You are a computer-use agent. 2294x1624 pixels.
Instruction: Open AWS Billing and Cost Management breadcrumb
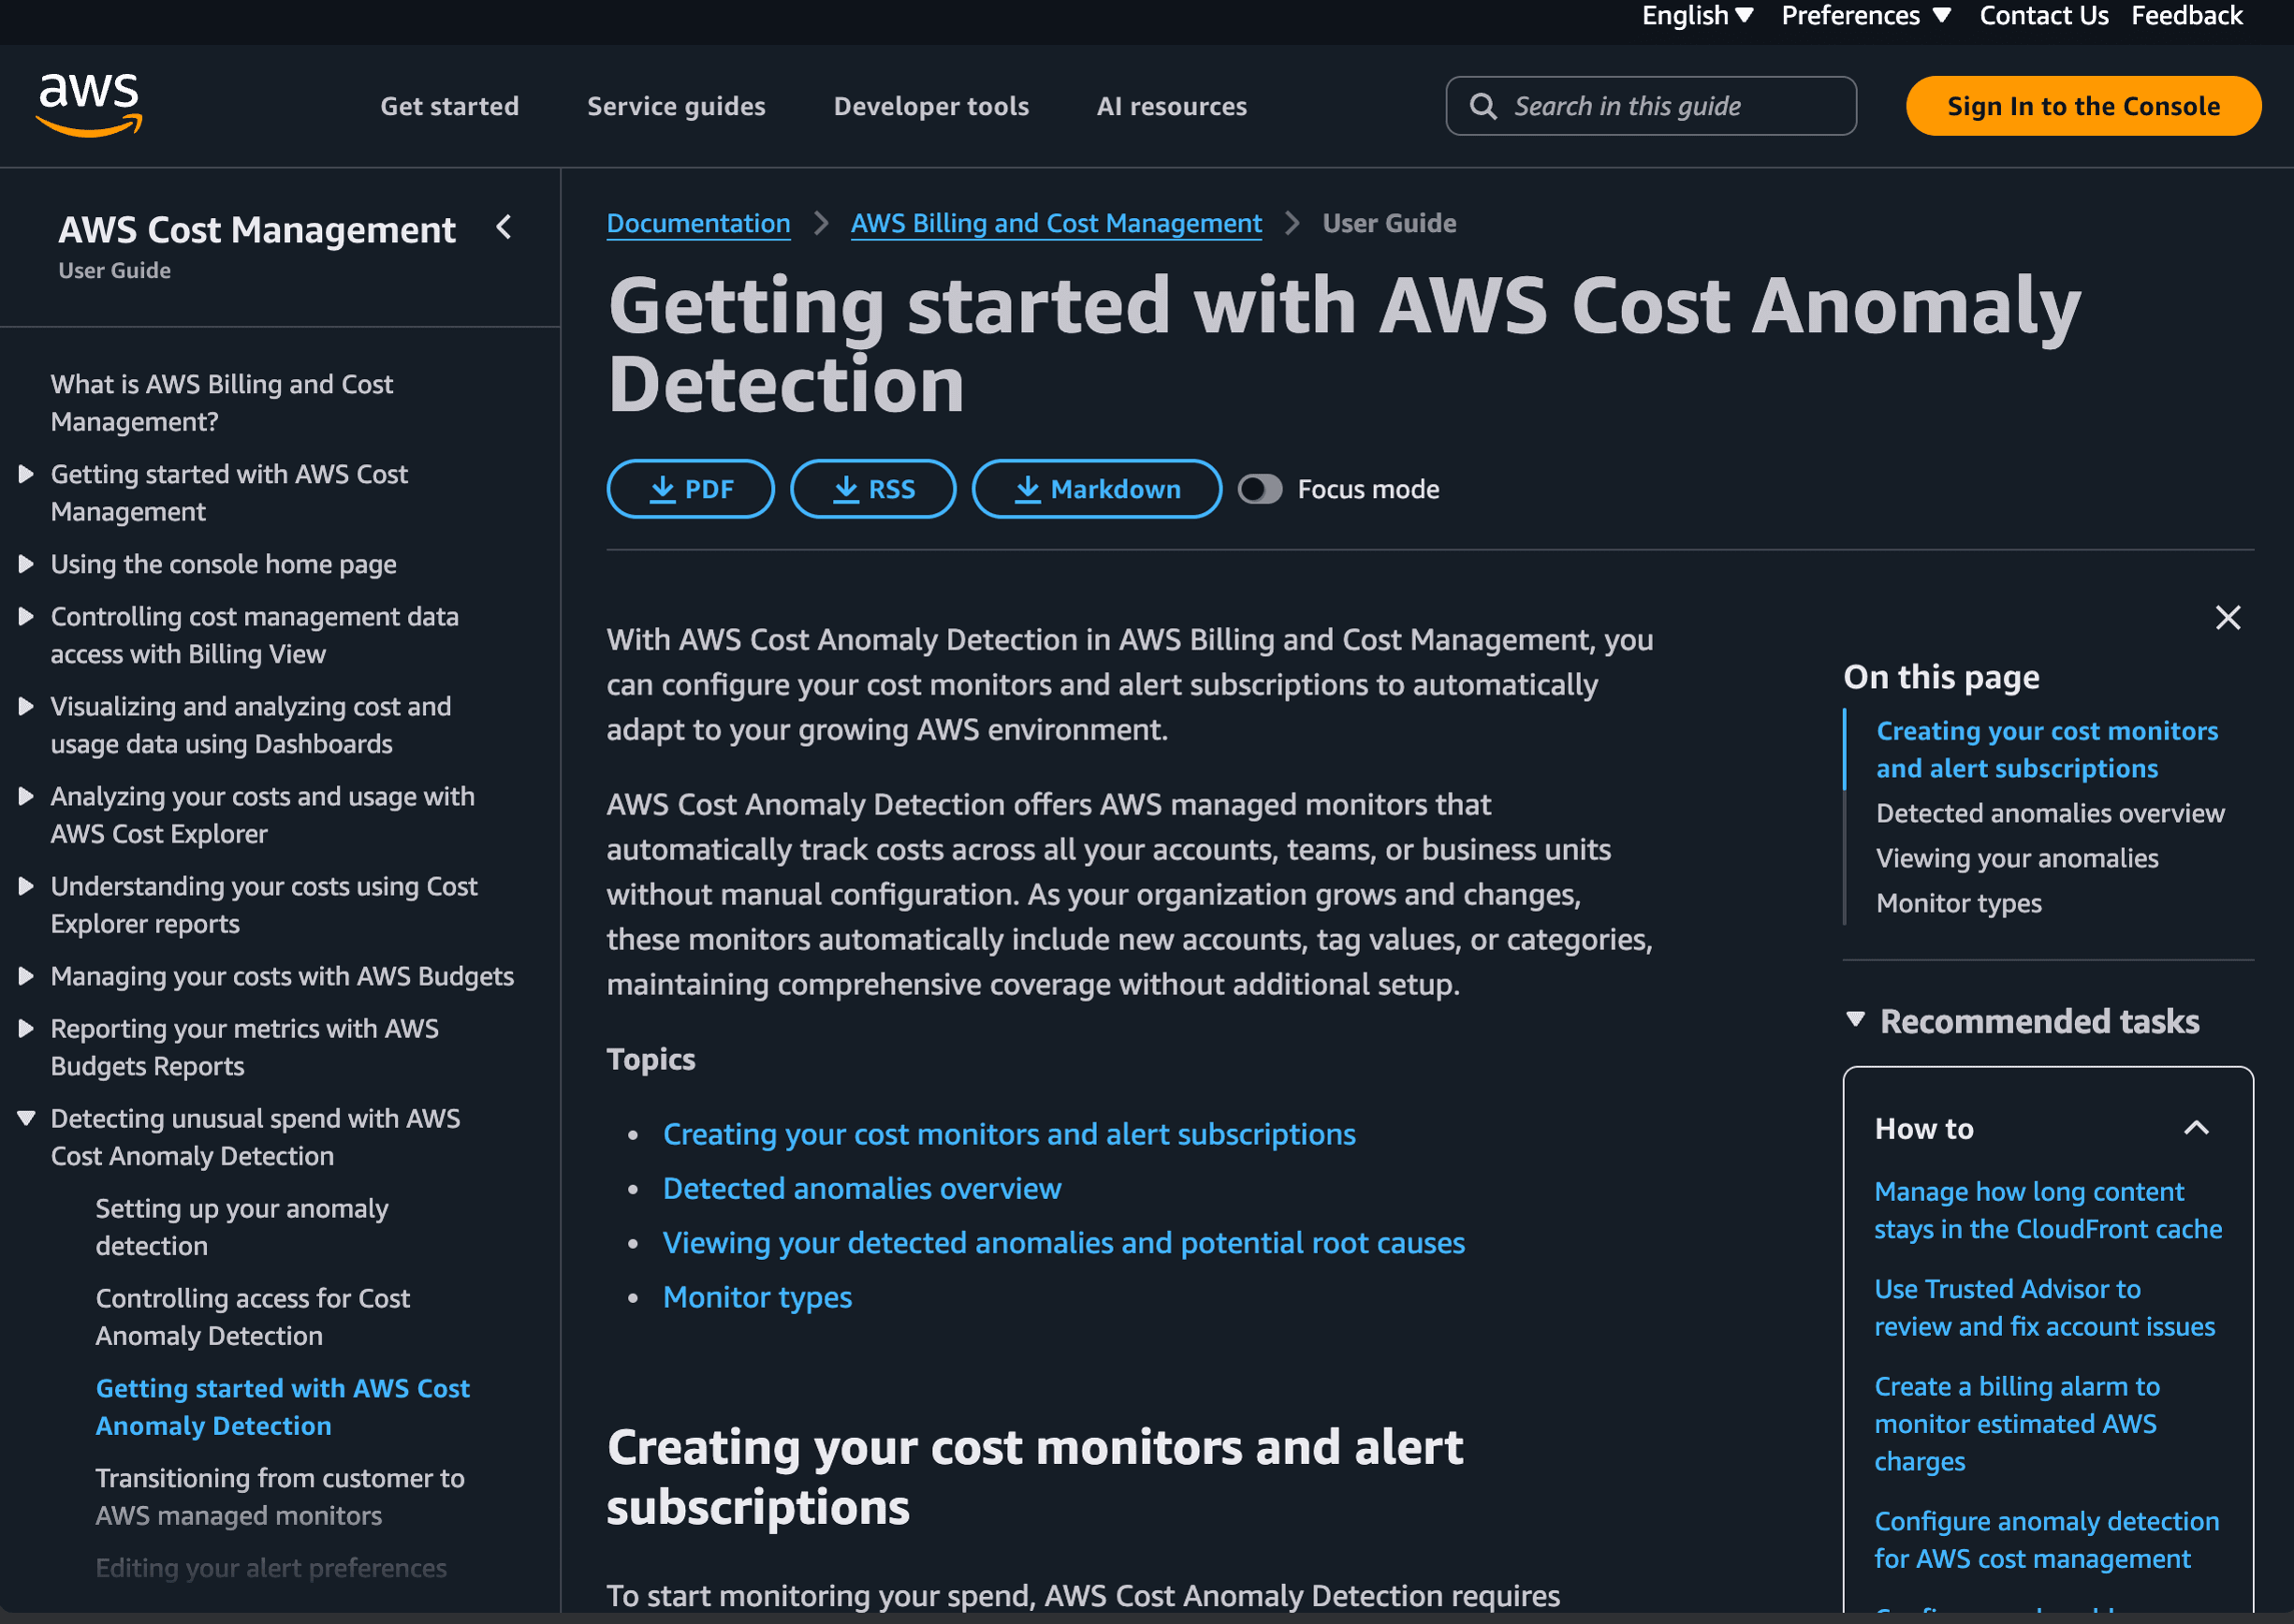1056,223
